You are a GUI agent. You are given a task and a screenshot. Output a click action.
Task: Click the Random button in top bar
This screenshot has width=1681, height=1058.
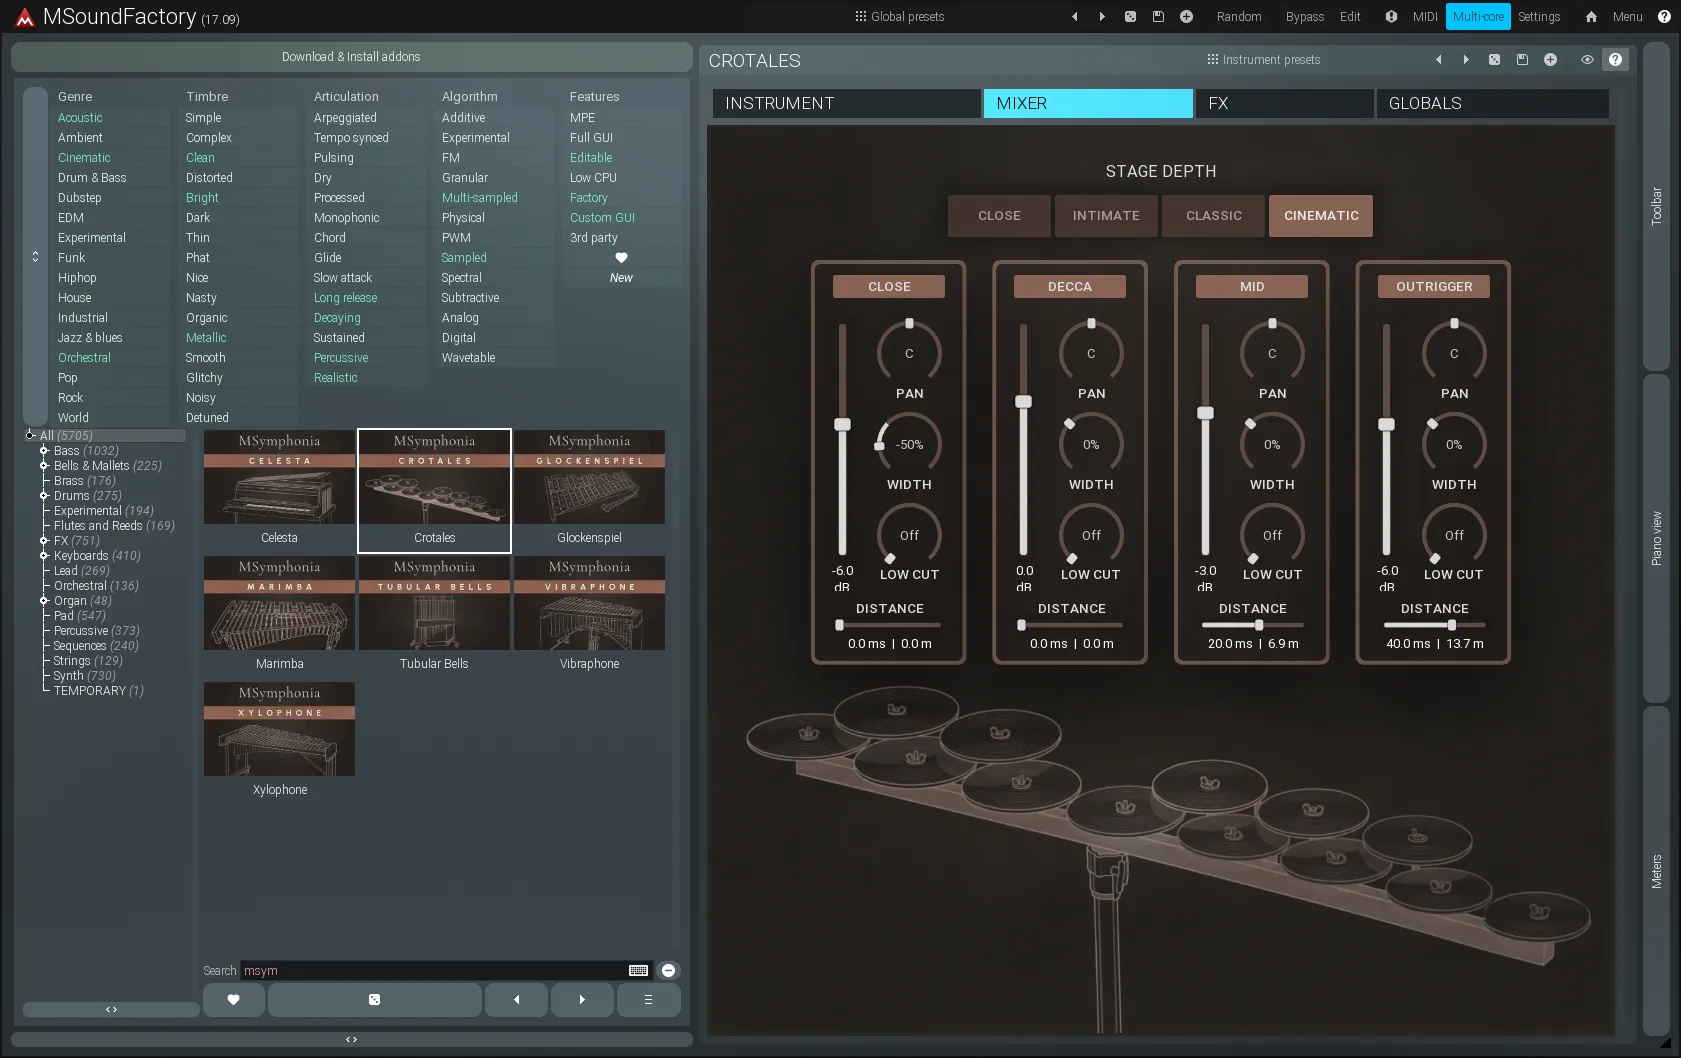[x=1239, y=17]
